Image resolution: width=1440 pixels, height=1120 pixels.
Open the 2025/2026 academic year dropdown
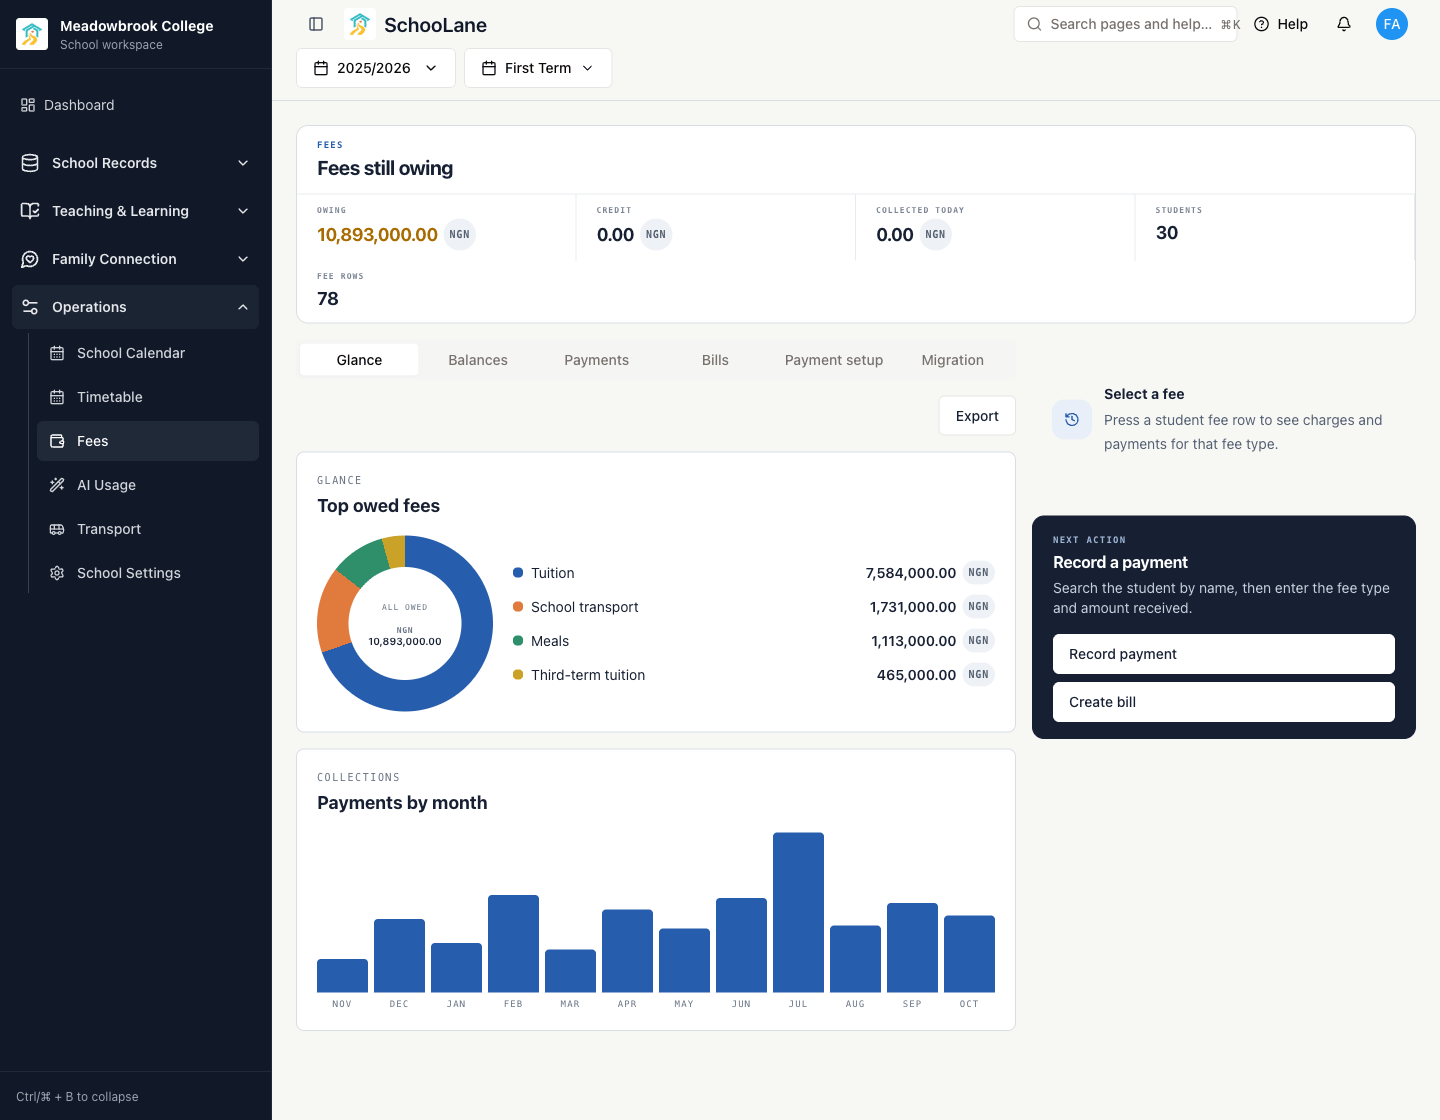[376, 68]
